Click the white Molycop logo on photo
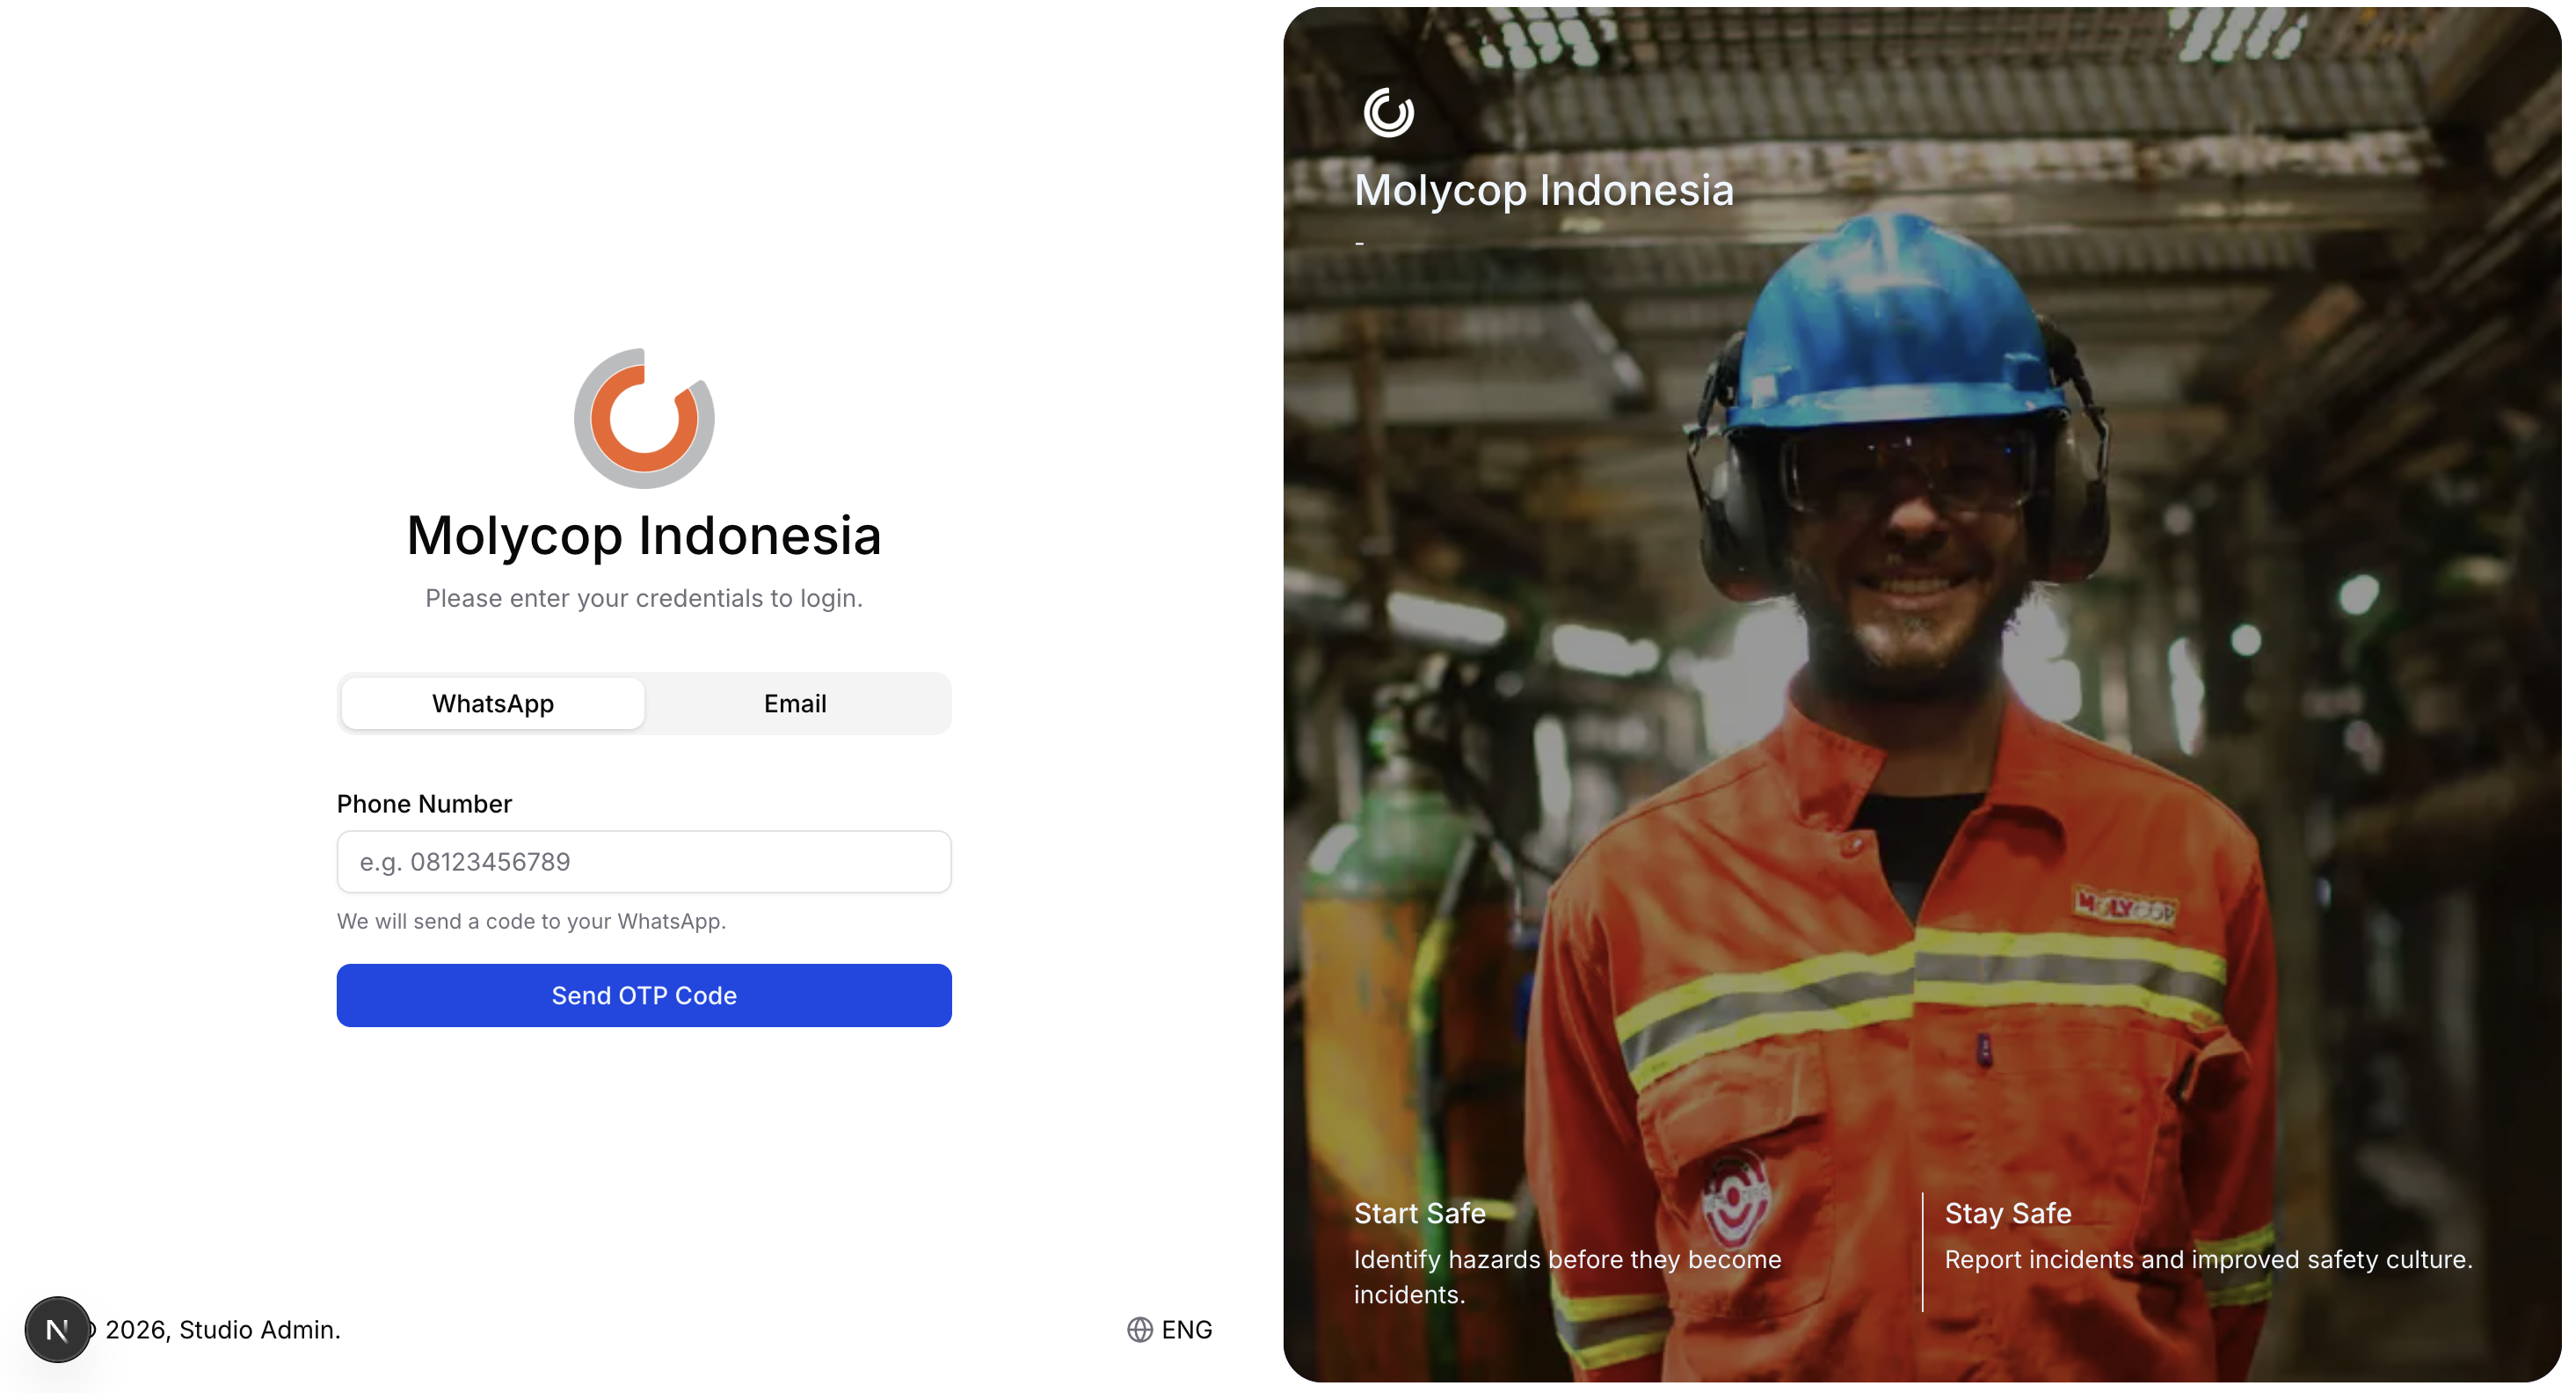The image size is (2576, 1393). [1388, 112]
